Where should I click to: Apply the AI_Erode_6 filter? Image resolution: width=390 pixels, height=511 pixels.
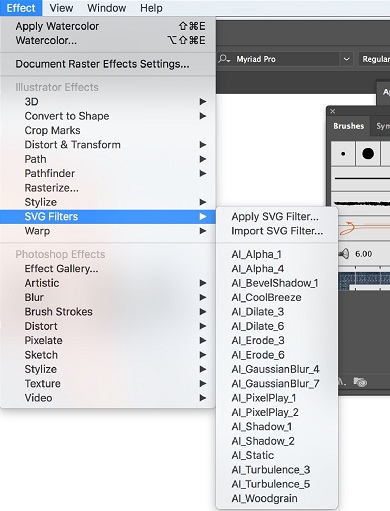coord(277,355)
